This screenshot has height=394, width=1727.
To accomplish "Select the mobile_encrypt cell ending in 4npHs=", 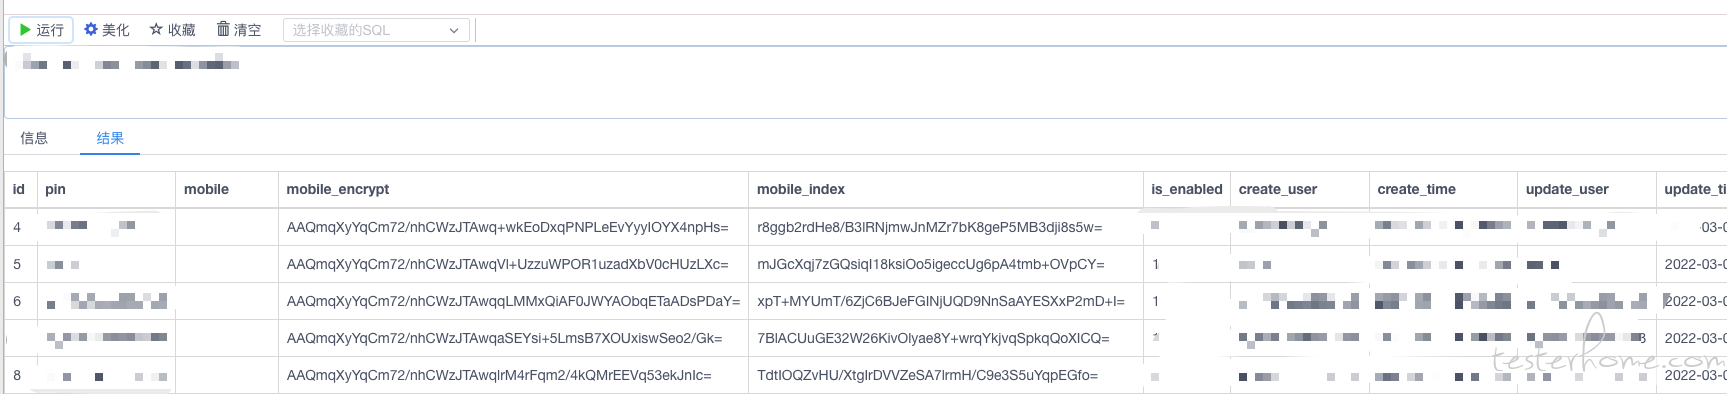I will point(508,227).
